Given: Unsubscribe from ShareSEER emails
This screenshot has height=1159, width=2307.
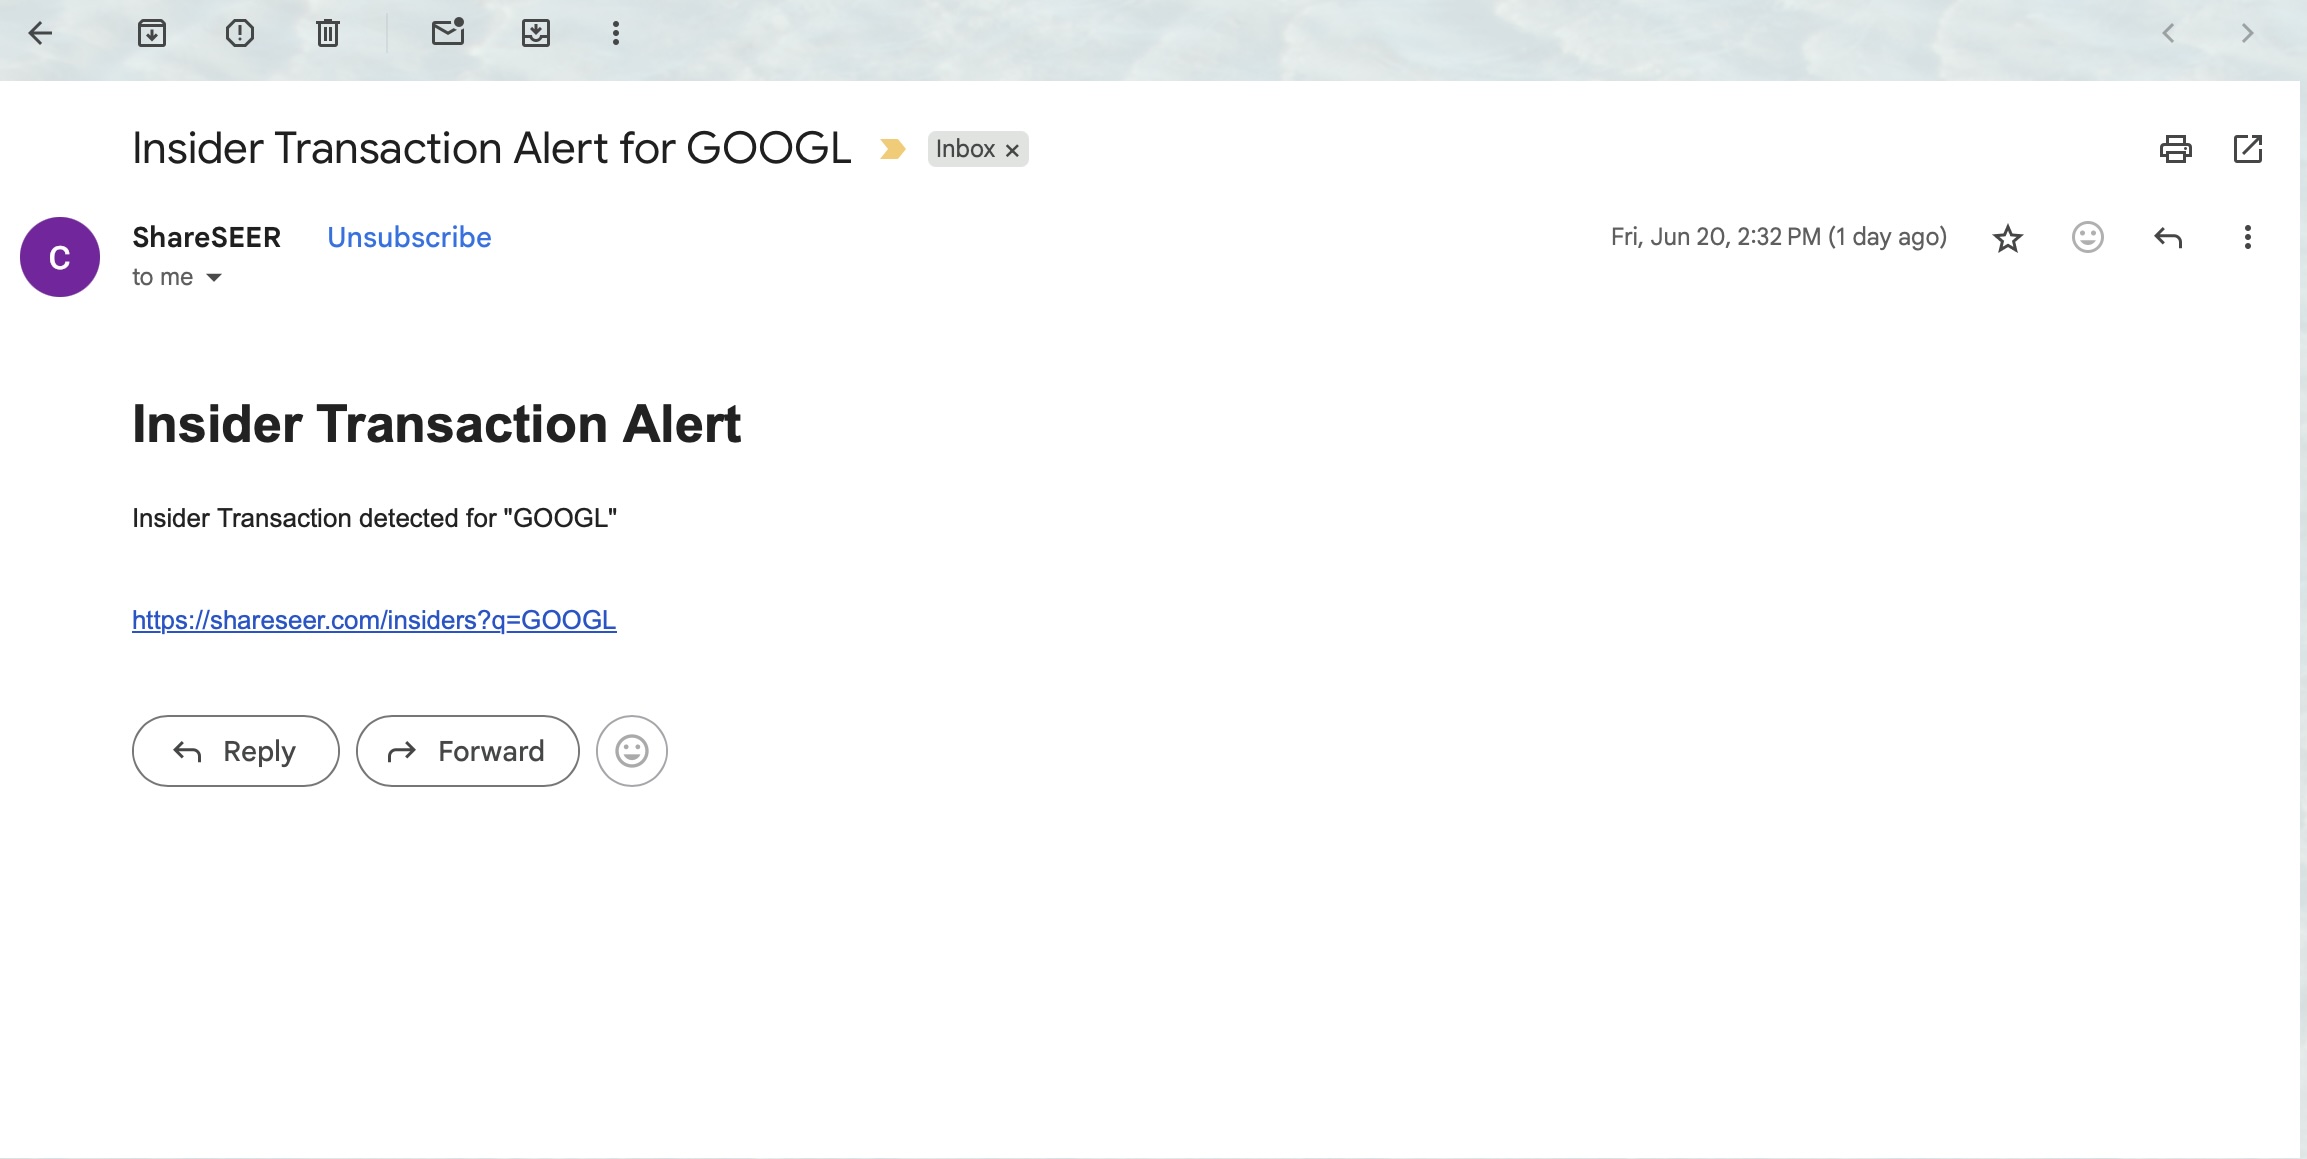Looking at the screenshot, I should tap(408, 237).
